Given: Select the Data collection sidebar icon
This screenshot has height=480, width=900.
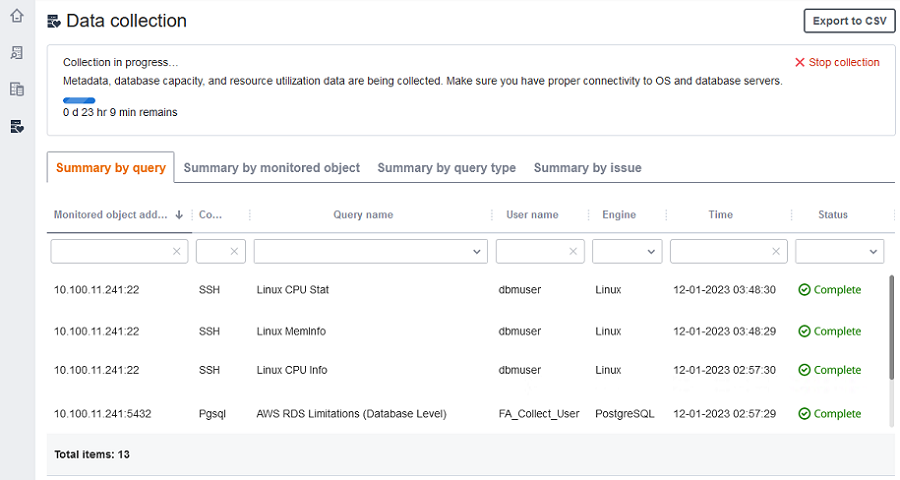Looking at the screenshot, I should pyautogui.click(x=17, y=126).
